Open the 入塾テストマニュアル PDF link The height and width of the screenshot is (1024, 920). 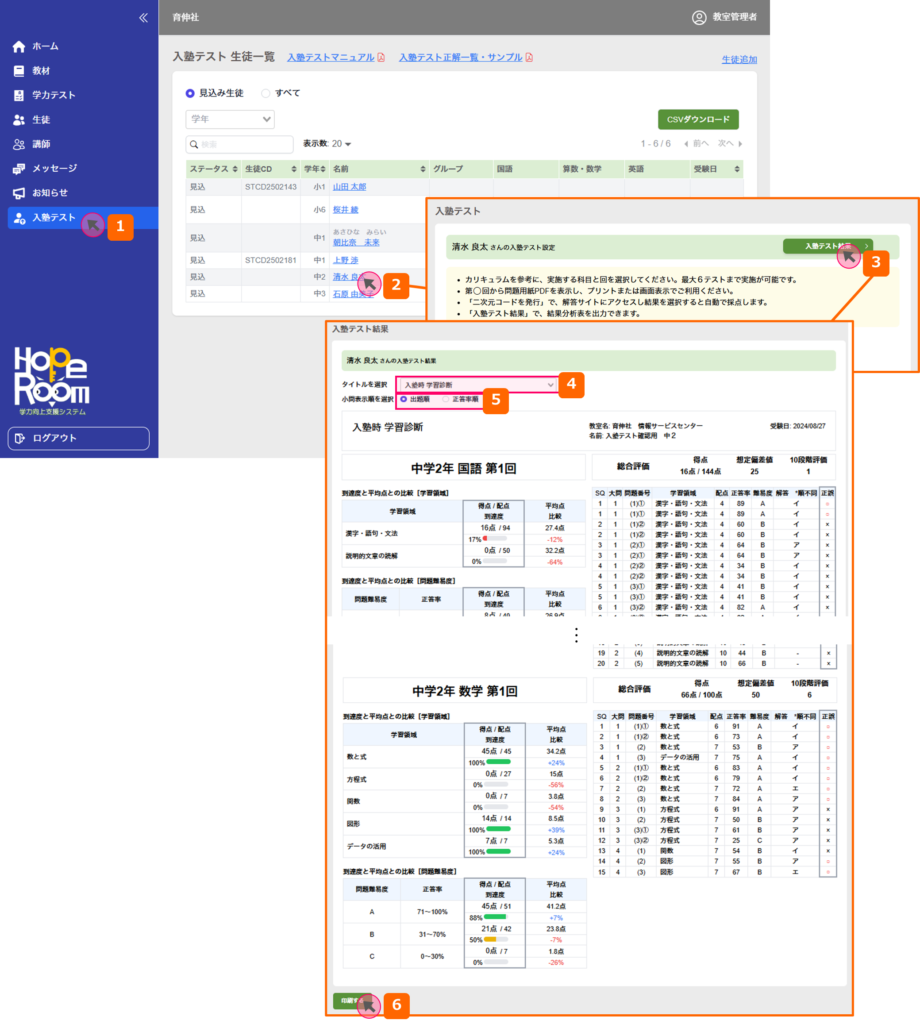pyautogui.click(x=330, y=58)
